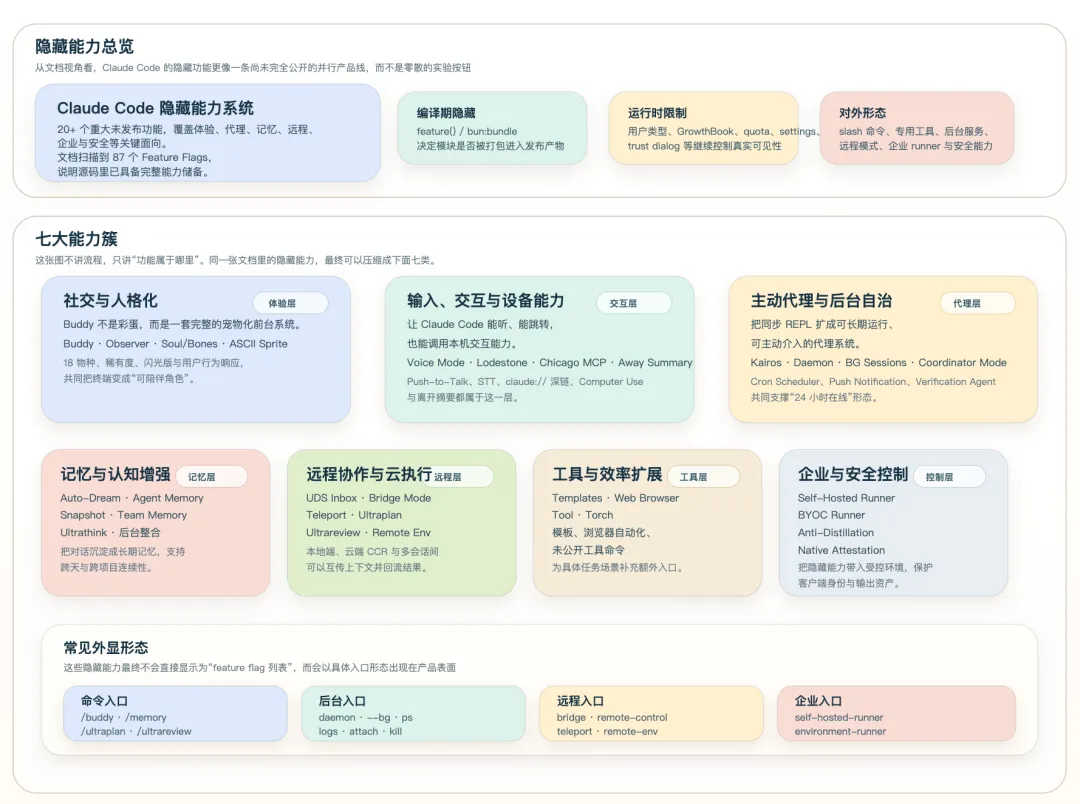Click the Cron Scheduler, Push Notification line
Screen dimensions: 1080x804
pos(873,382)
